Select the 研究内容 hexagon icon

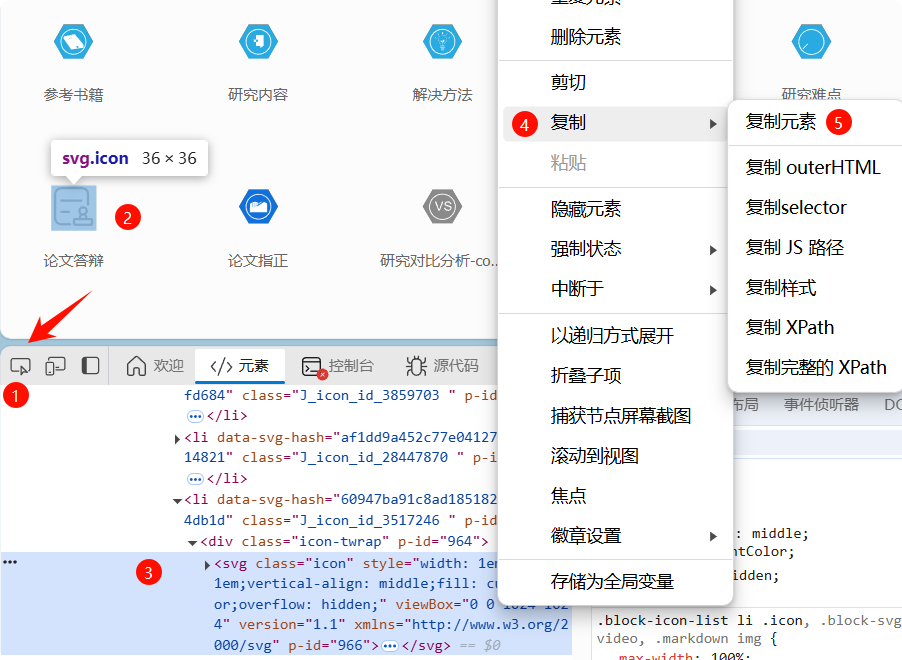coord(258,41)
